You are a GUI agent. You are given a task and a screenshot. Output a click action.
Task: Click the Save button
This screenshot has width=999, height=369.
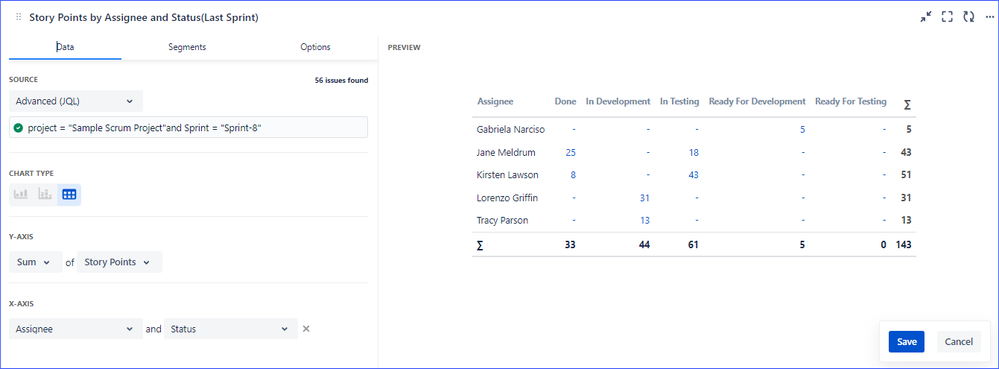pyautogui.click(x=907, y=342)
